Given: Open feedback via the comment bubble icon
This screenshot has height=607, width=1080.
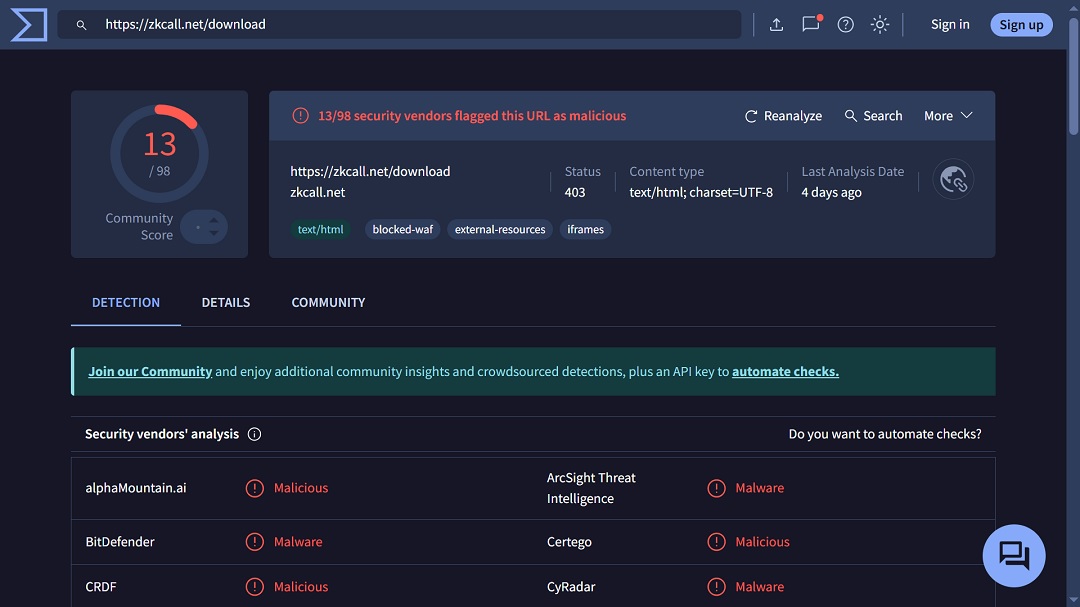Looking at the screenshot, I should pyautogui.click(x=811, y=24).
